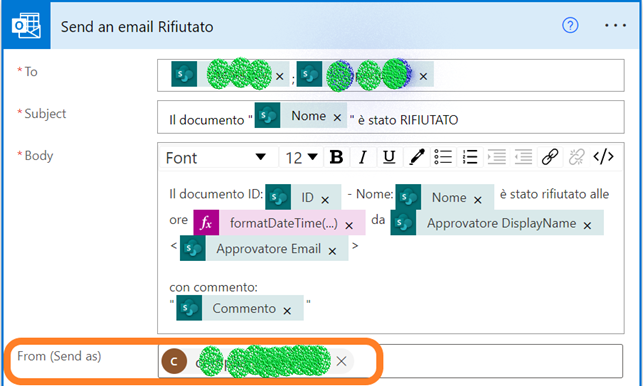Click the SharePoint icon on ID token
The image size is (643, 386).
click(x=278, y=197)
